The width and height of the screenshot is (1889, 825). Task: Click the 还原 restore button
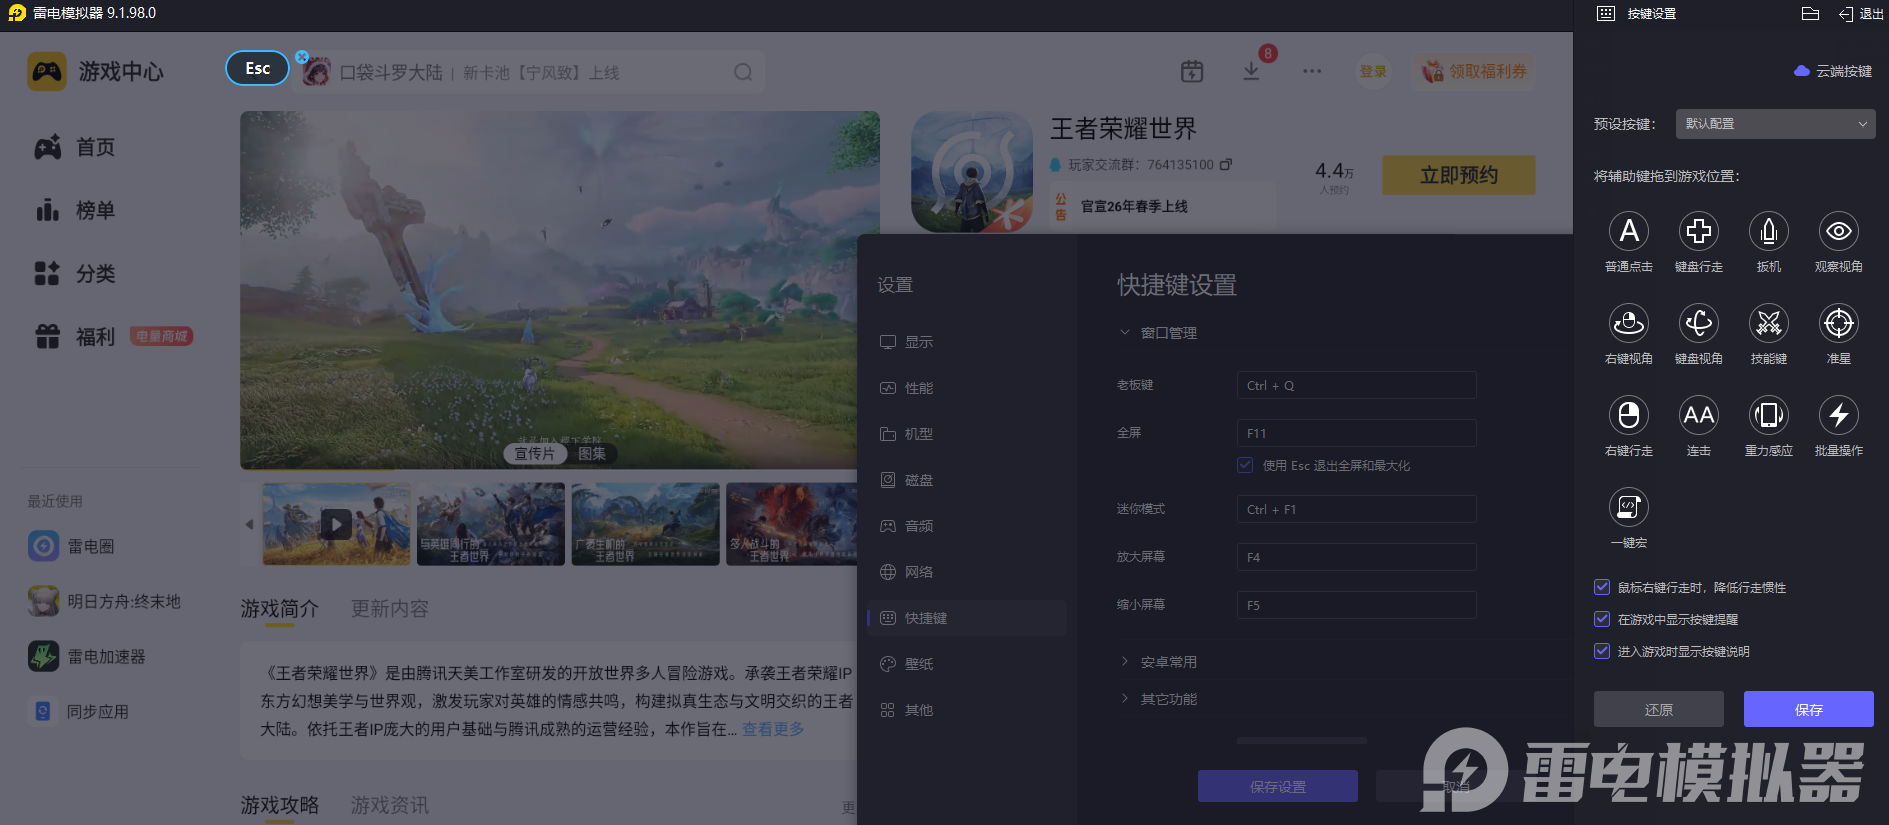point(1658,709)
